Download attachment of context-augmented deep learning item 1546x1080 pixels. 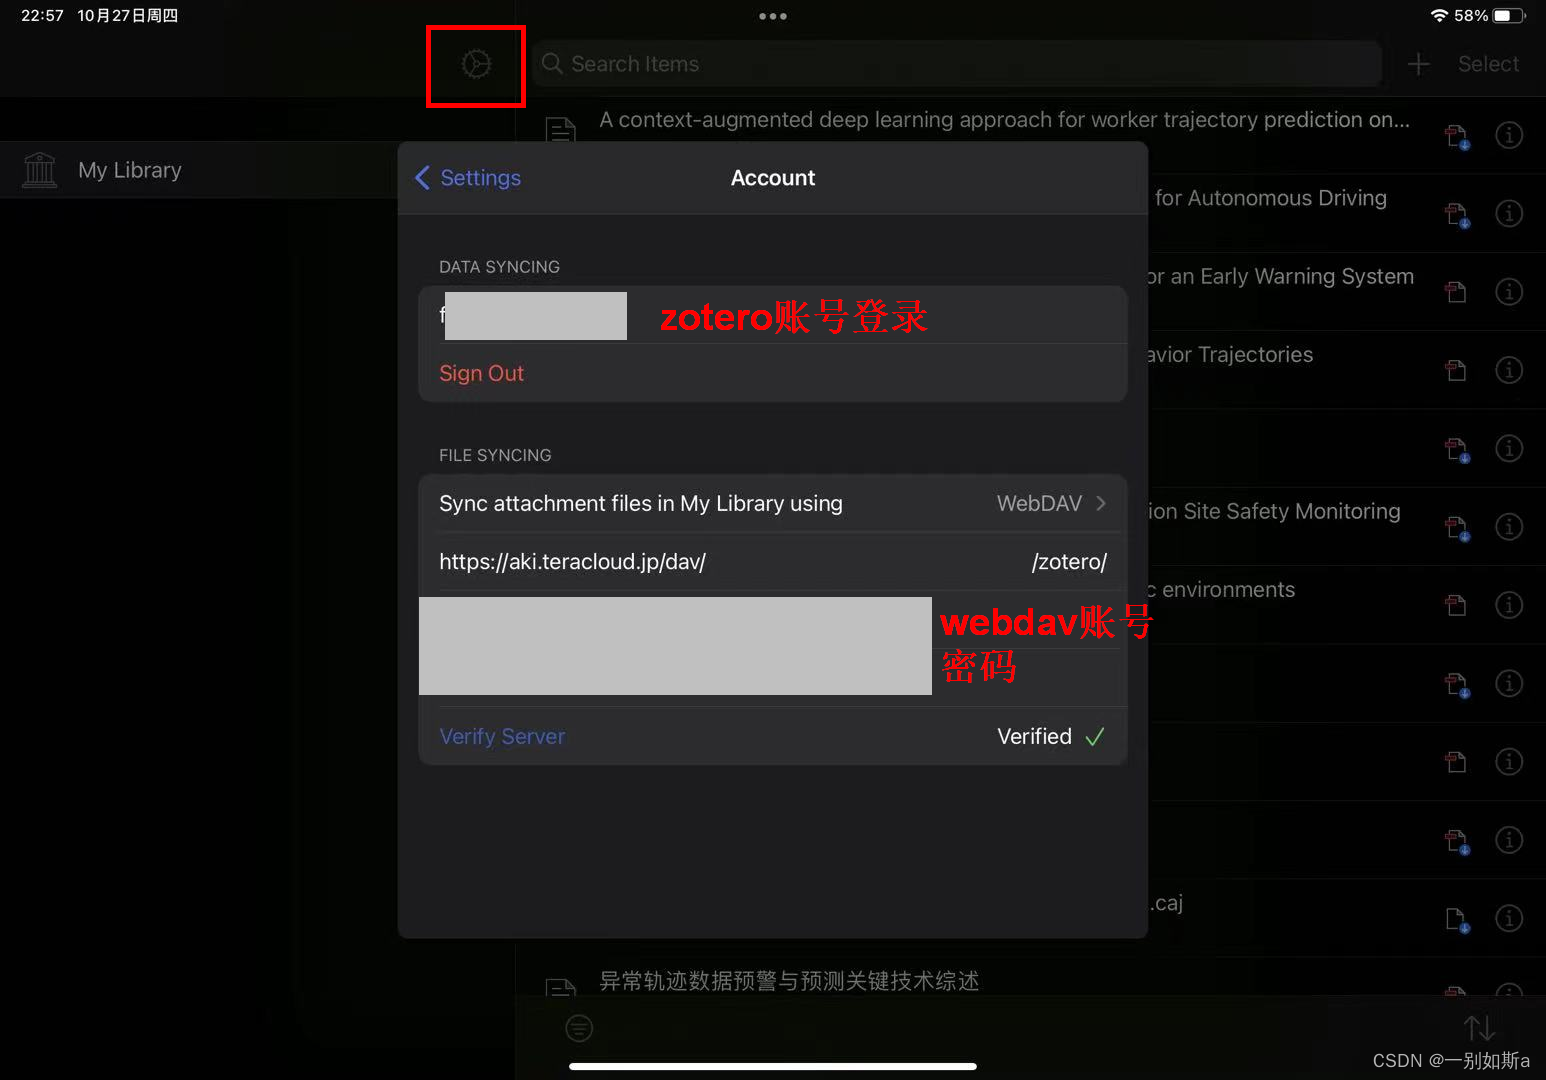point(1457,136)
